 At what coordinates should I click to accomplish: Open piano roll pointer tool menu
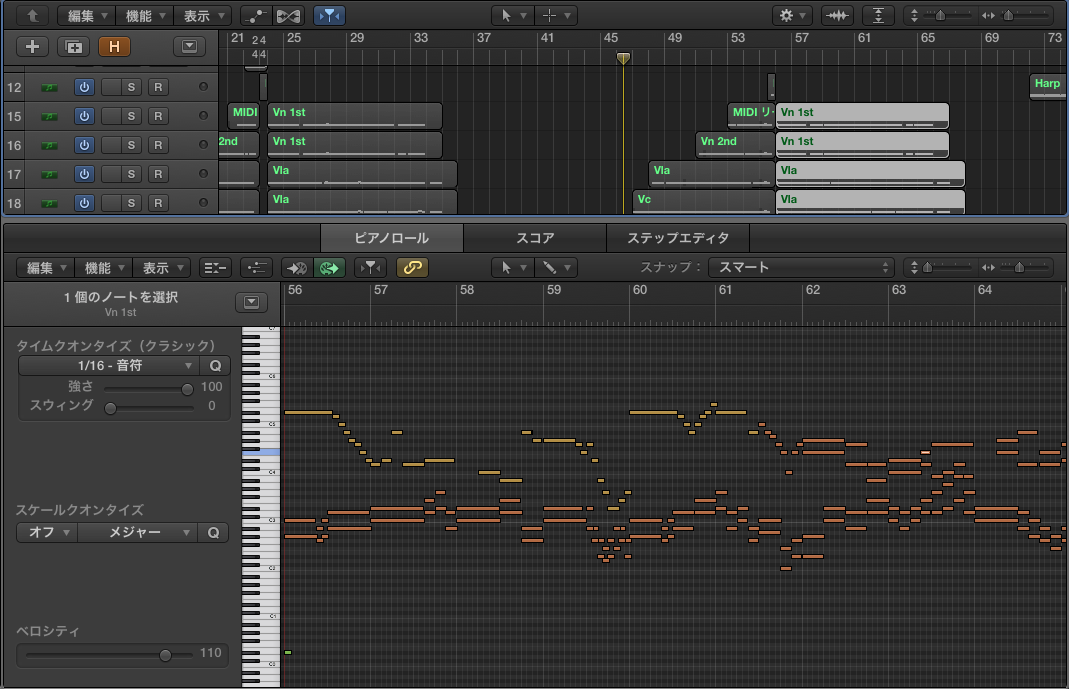[x=513, y=268]
